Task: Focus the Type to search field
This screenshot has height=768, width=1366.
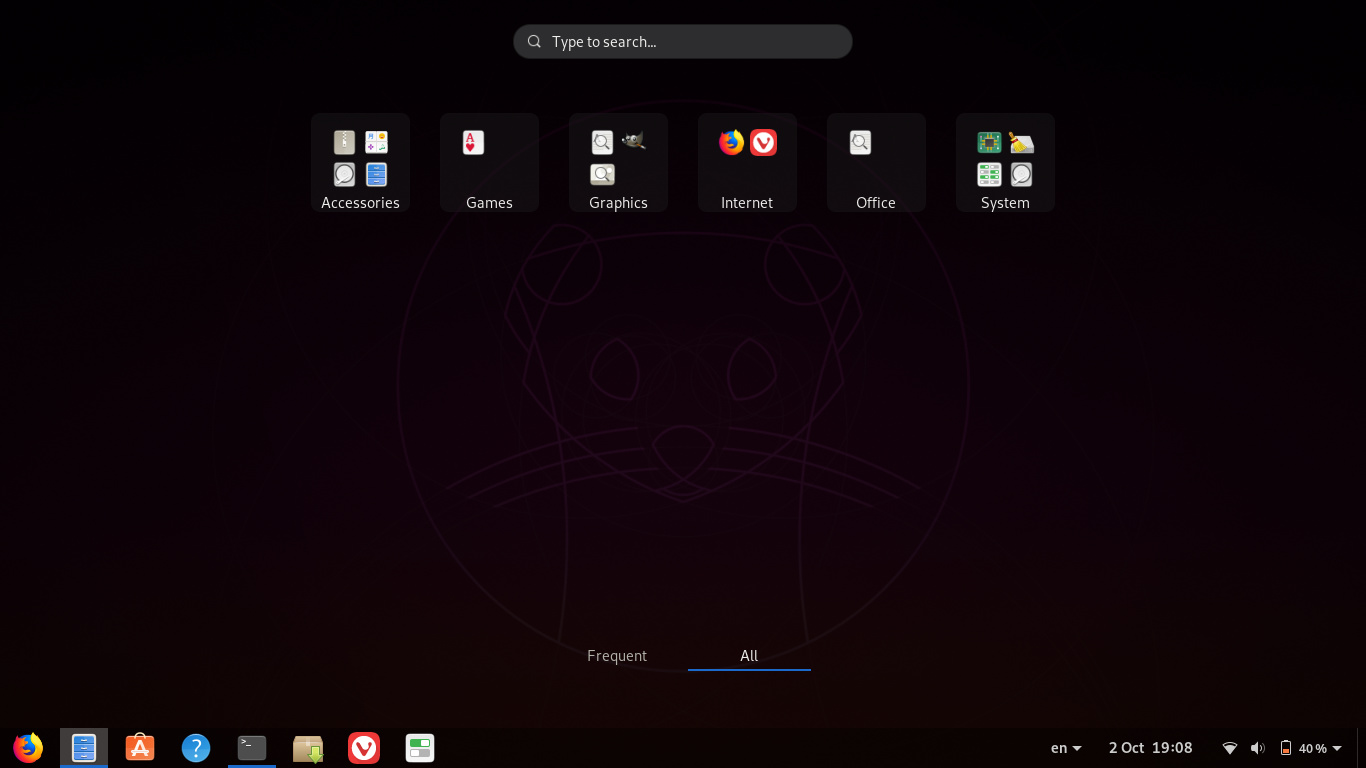Action: [x=683, y=42]
